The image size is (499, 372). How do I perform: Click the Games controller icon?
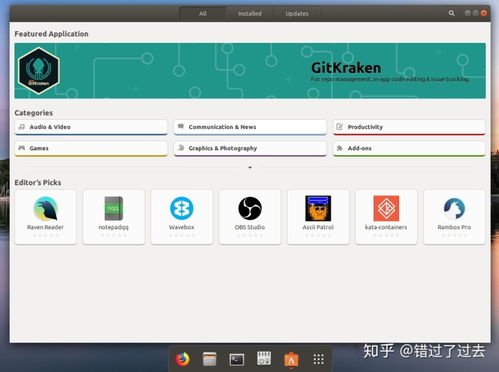pos(22,148)
